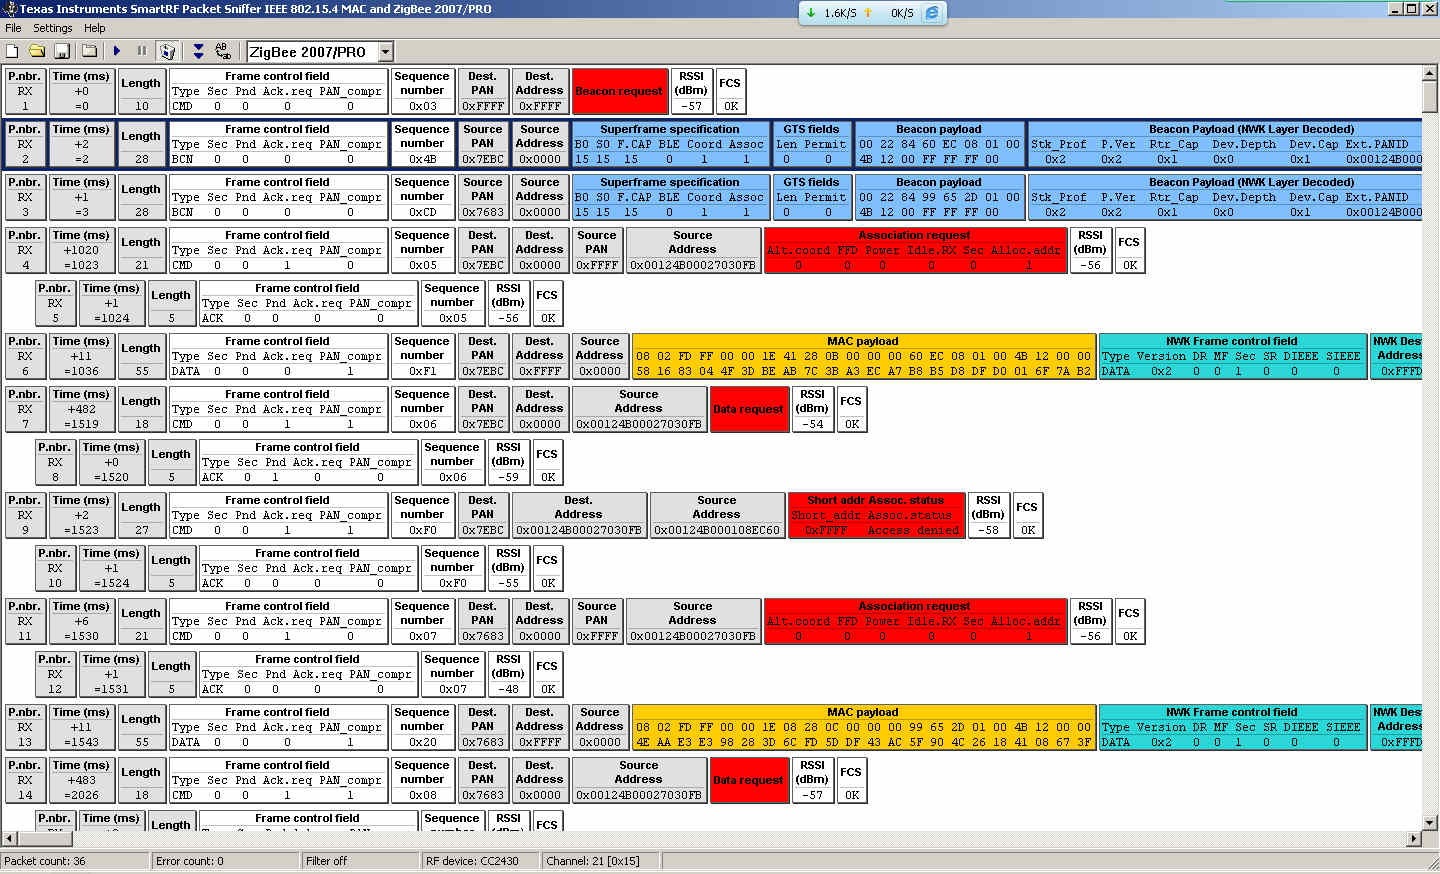This screenshot has width=1440, height=874.
Task: Click the vertical scrollbar thumb
Action: pyautogui.click(x=1430, y=97)
